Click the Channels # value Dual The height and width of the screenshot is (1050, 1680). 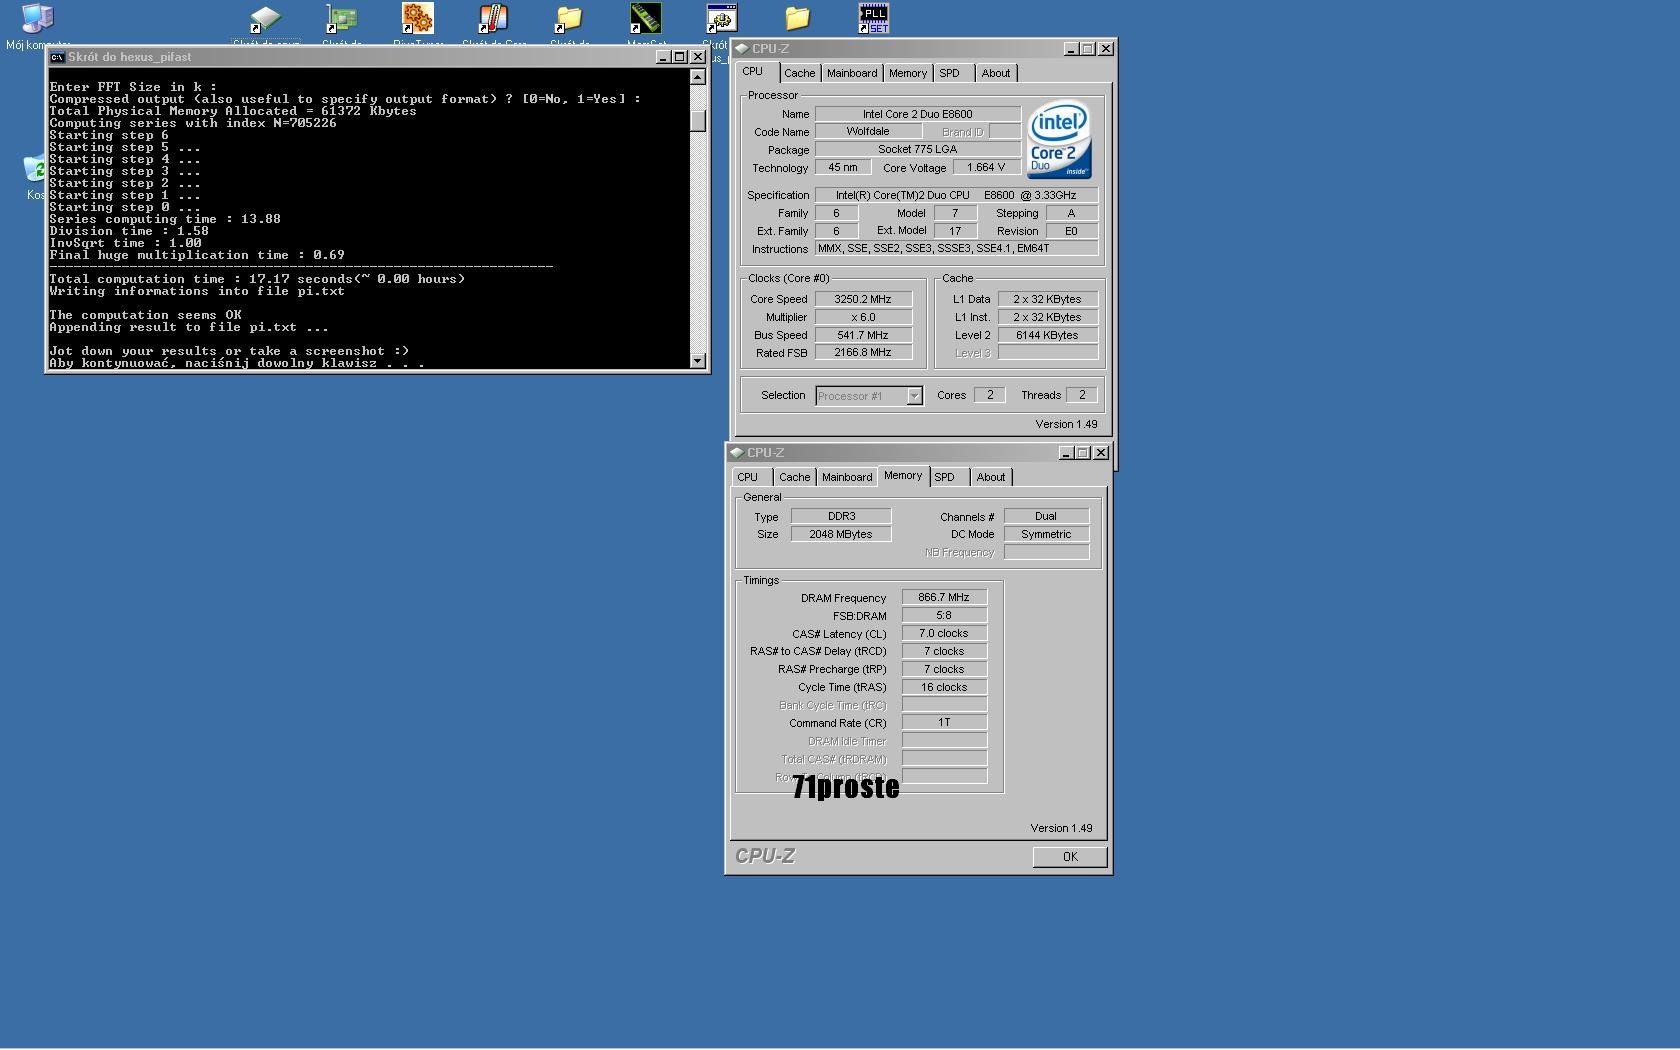(x=1046, y=516)
